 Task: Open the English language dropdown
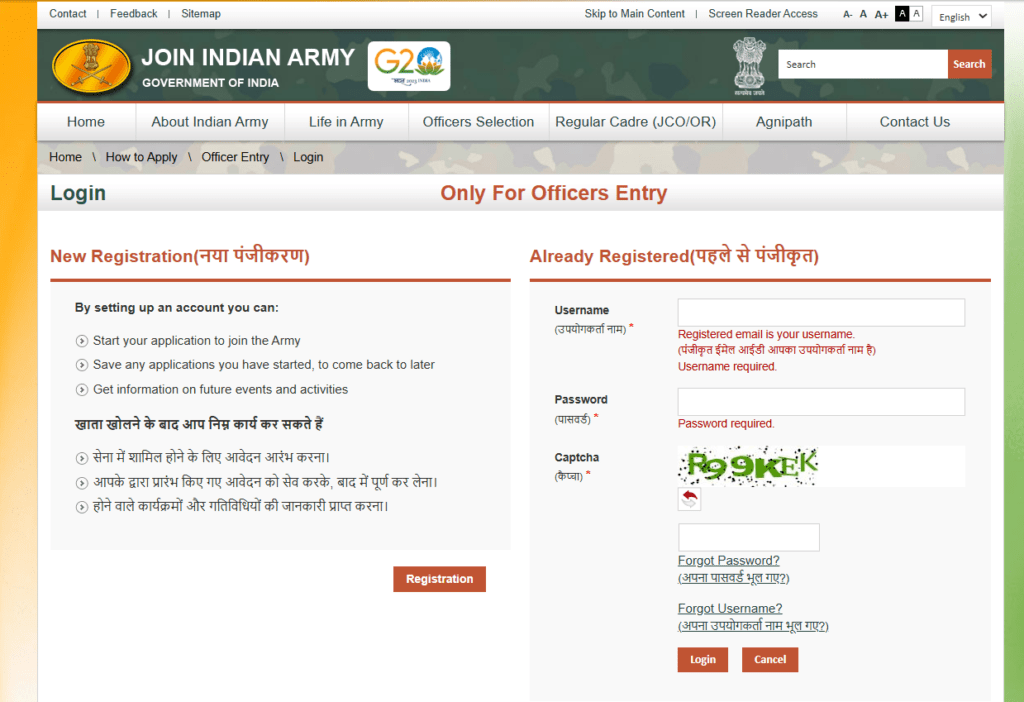click(962, 17)
